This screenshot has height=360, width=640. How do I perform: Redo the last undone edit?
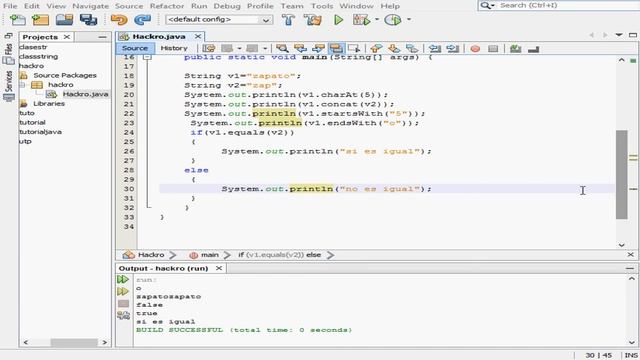[x=142, y=20]
